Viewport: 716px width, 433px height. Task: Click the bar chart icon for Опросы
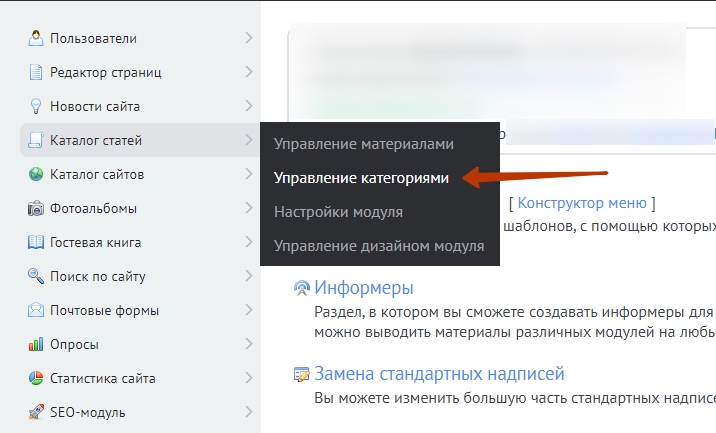[36, 345]
